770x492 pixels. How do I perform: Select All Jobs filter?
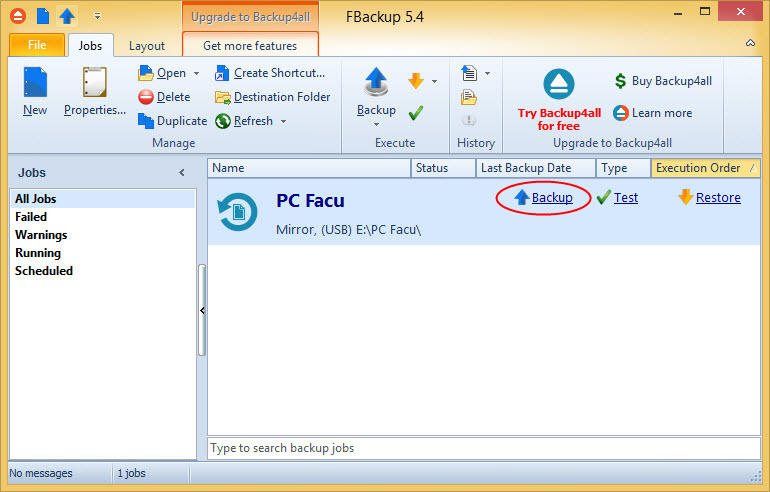coord(103,199)
